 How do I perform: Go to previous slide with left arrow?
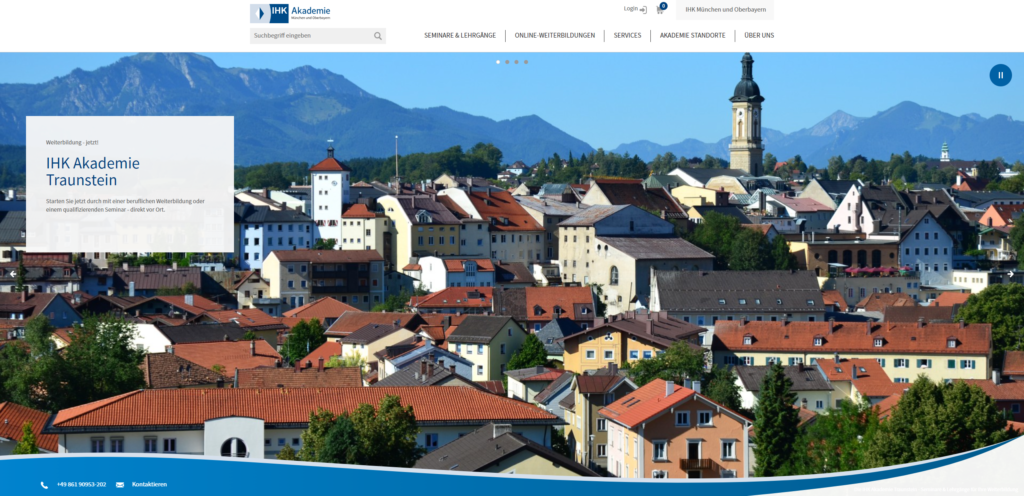click(12, 274)
